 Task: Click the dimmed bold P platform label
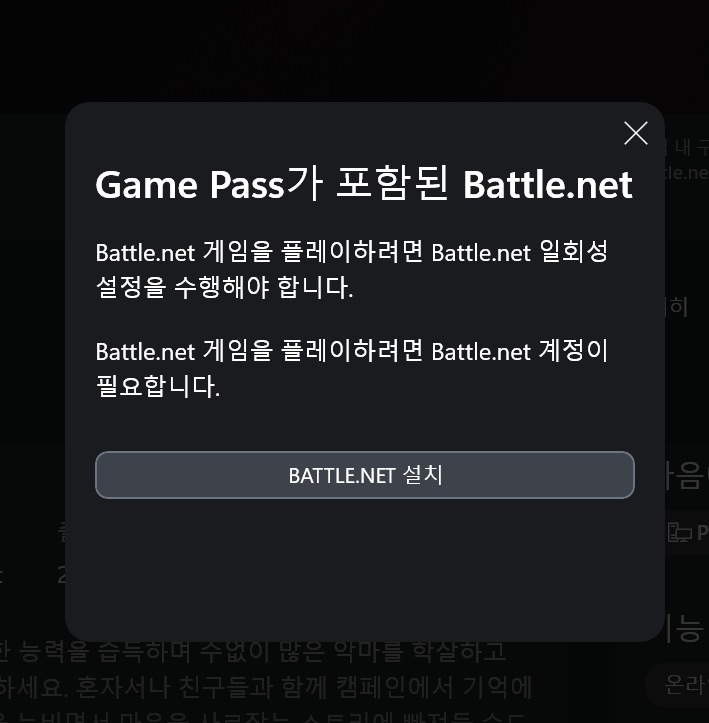tap(703, 532)
